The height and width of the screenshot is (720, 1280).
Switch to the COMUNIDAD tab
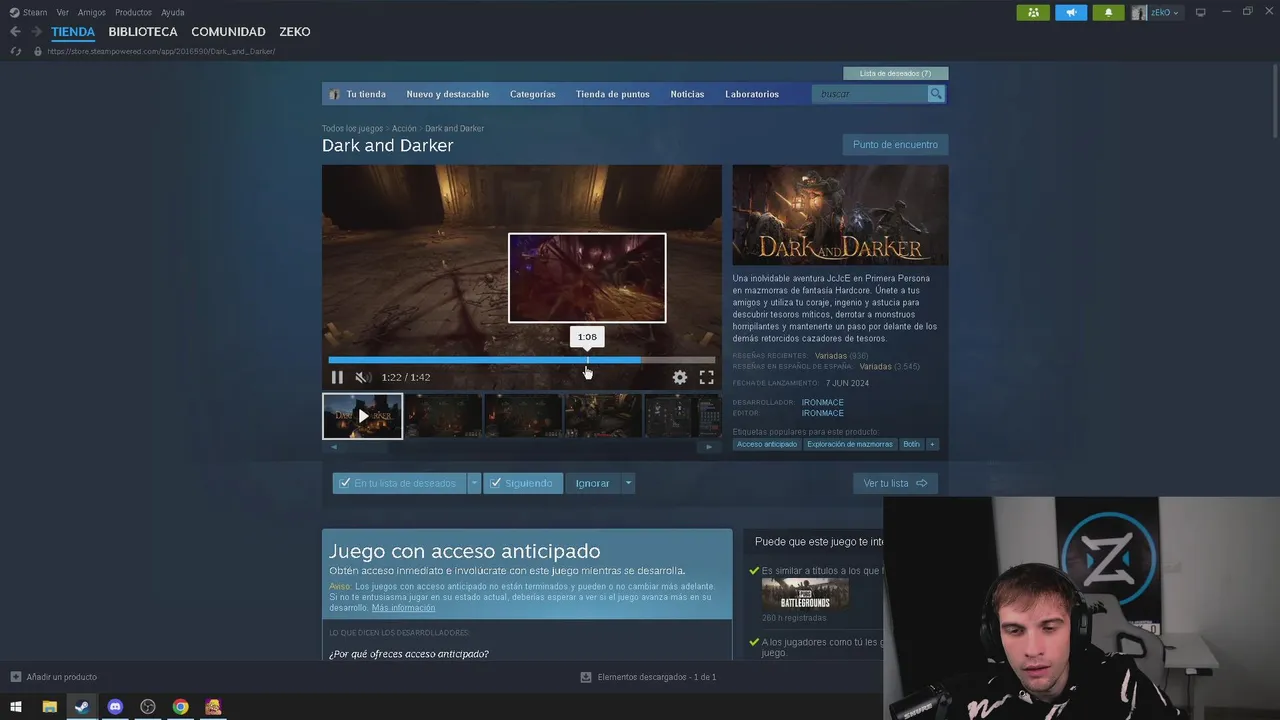coord(228,32)
